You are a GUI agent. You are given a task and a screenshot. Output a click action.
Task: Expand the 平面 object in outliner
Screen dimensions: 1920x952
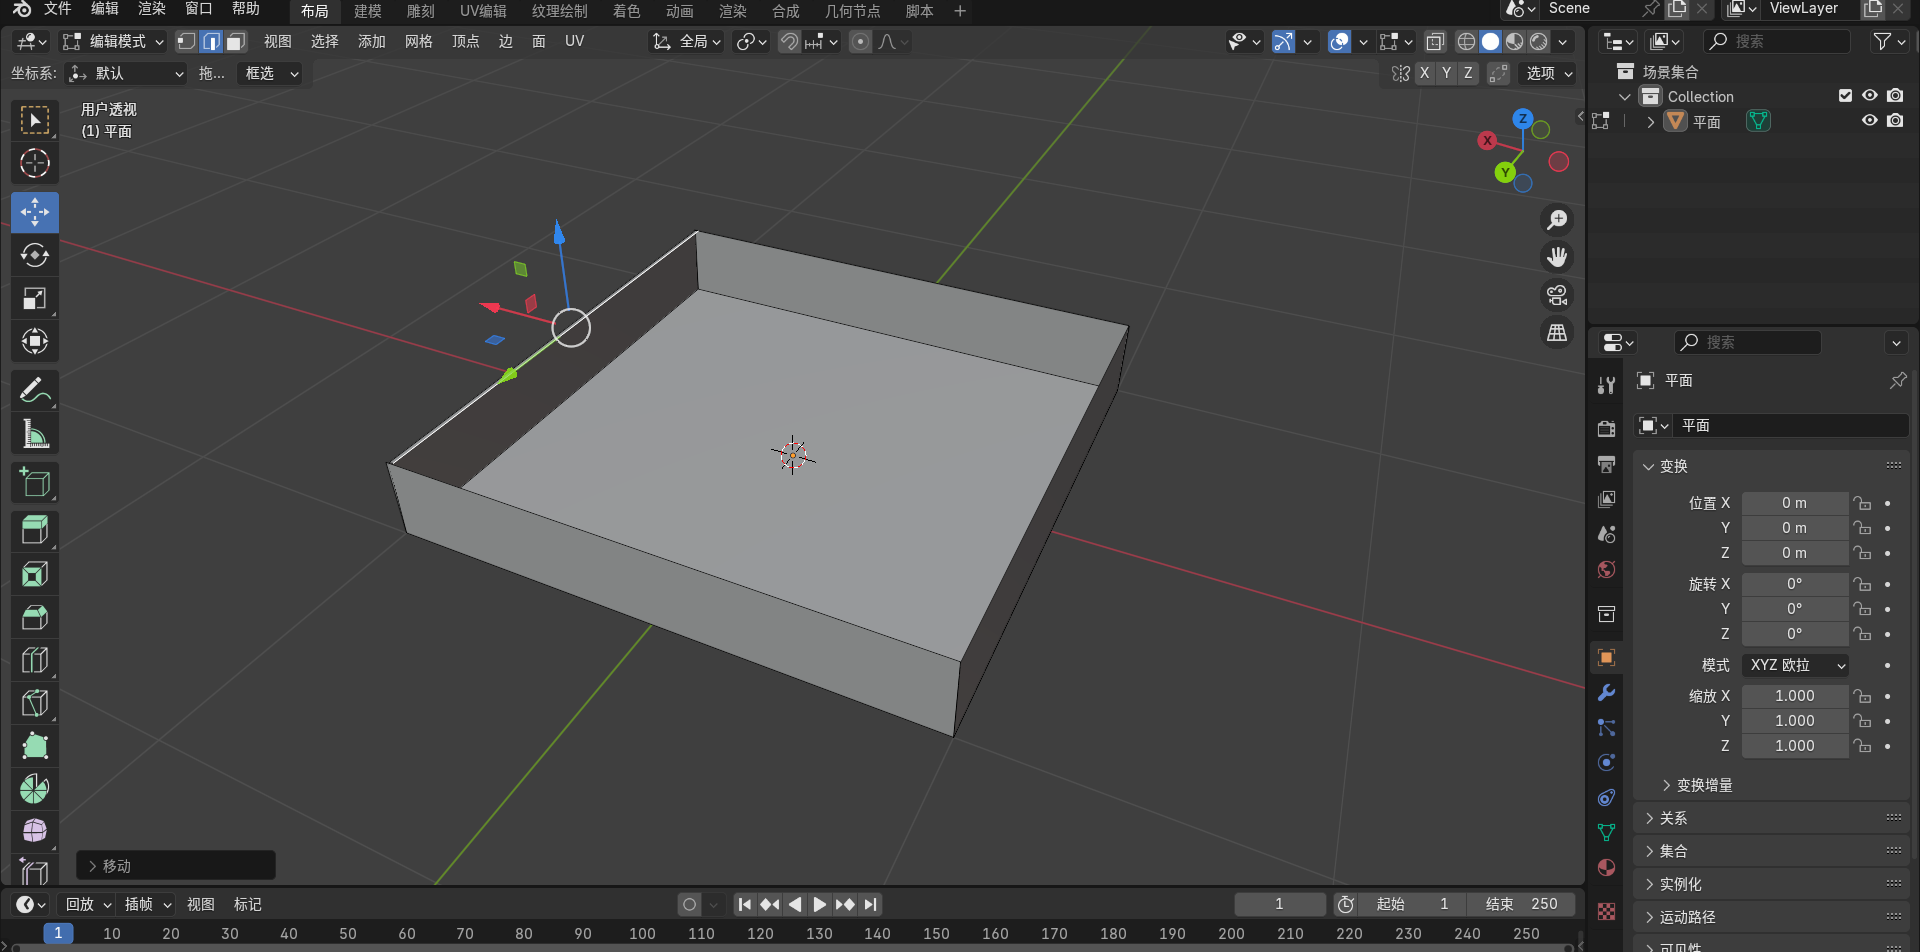coord(1651,122)
